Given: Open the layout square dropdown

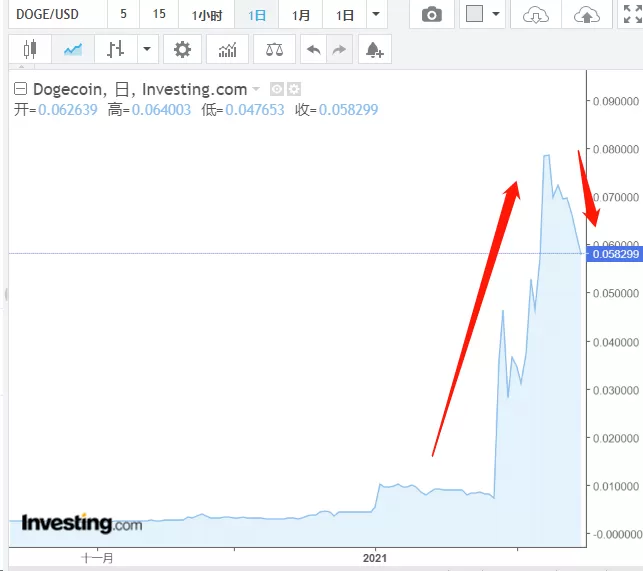Looking at the screenshot, I should coord(482,14).
